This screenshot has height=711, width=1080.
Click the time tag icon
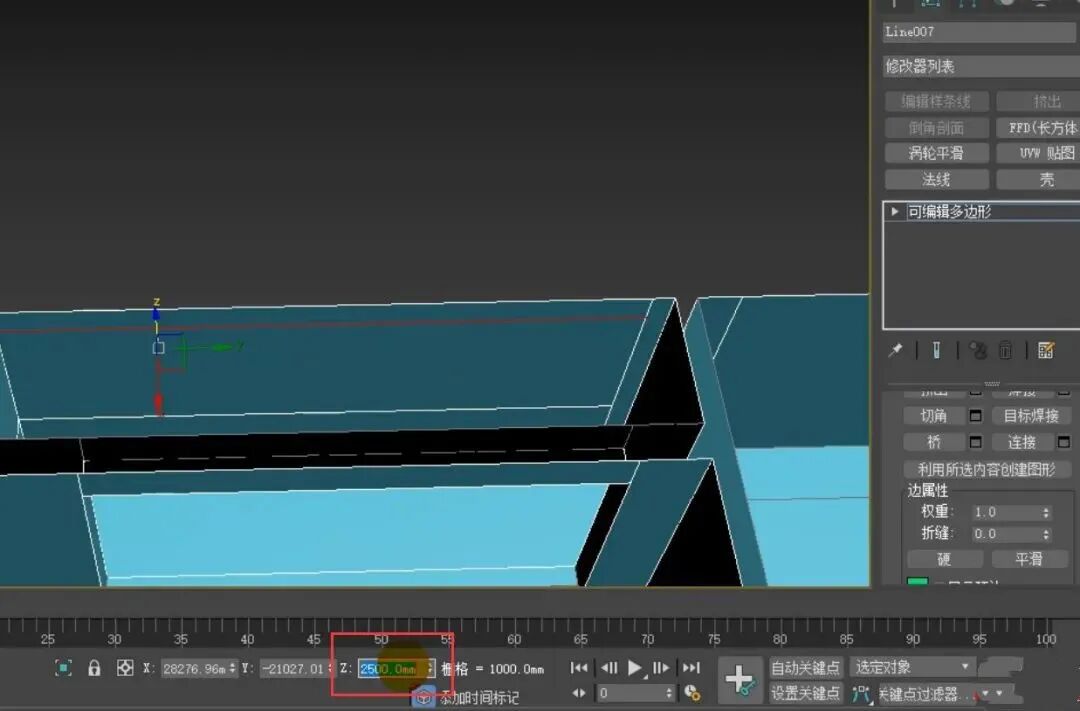(423, 697)
